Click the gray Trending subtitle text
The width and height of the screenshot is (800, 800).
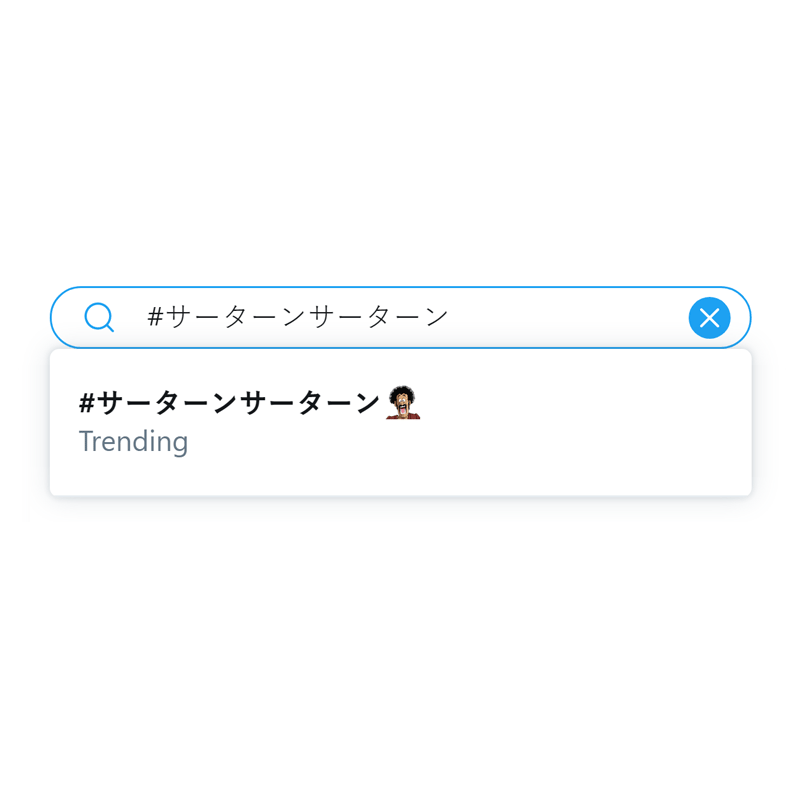(x=133, y=442)
